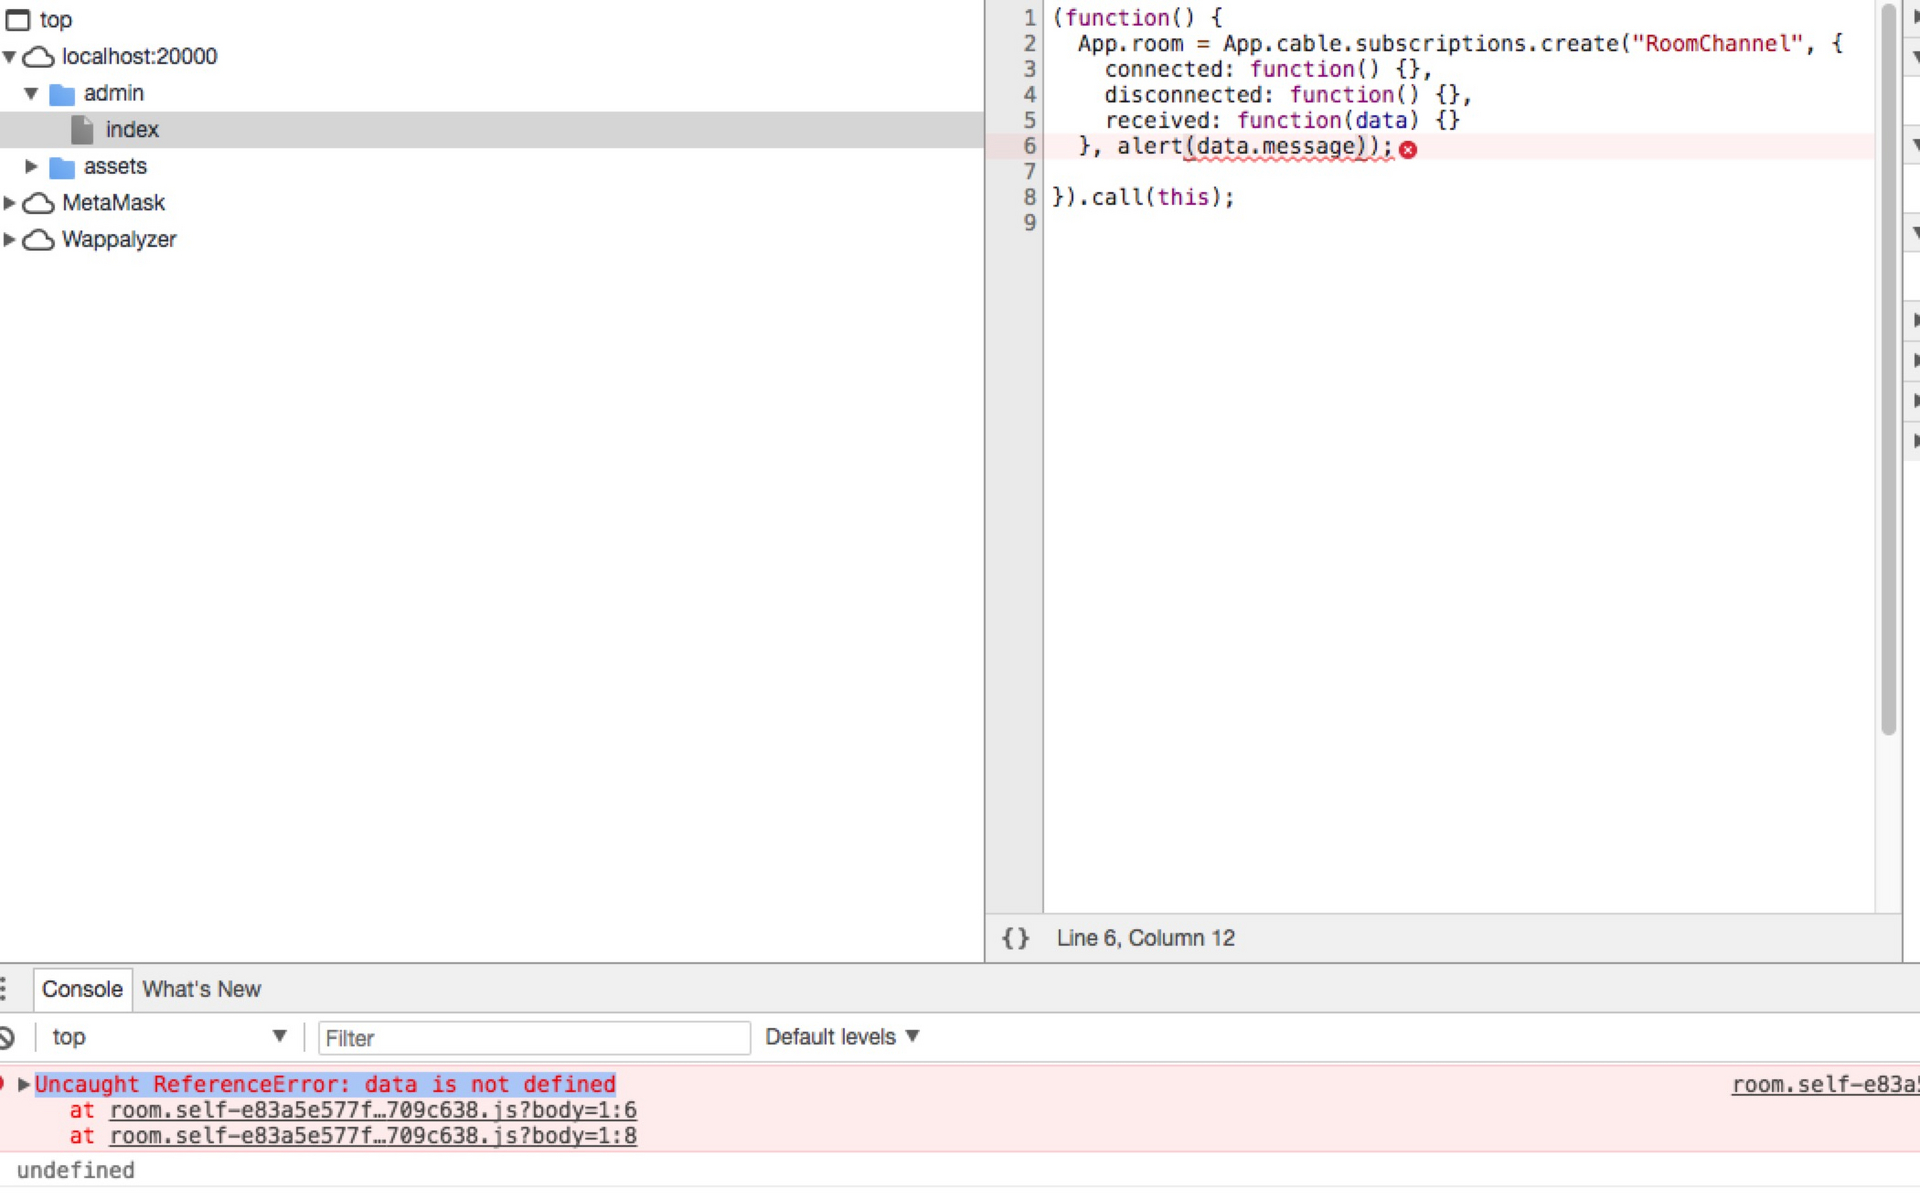The width and height of the screenshot is (1920, 1200).
Task: Format code with the pretty-print braces icon
Action: [x=1015, y=938]
